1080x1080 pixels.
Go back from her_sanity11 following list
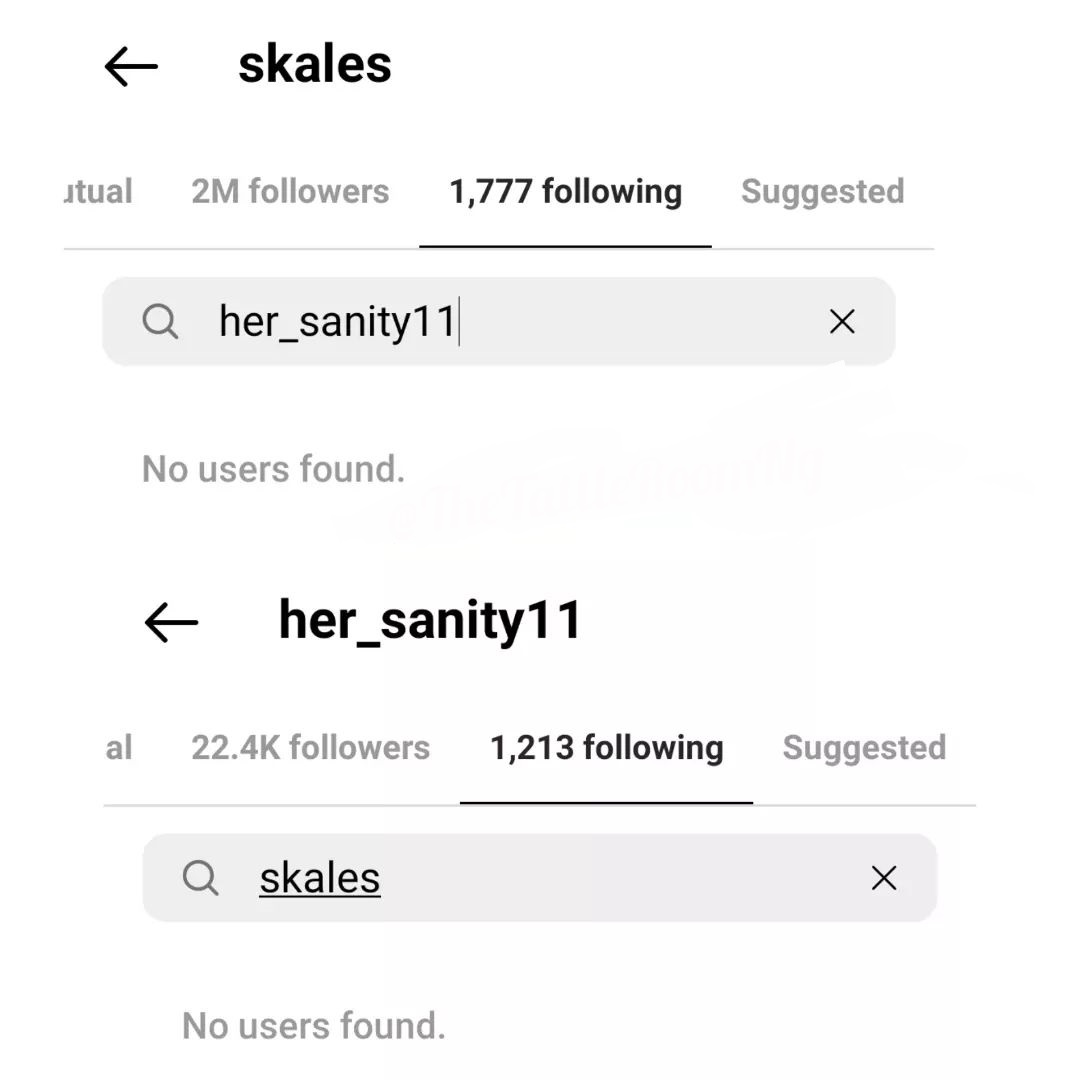click(172, 622)
